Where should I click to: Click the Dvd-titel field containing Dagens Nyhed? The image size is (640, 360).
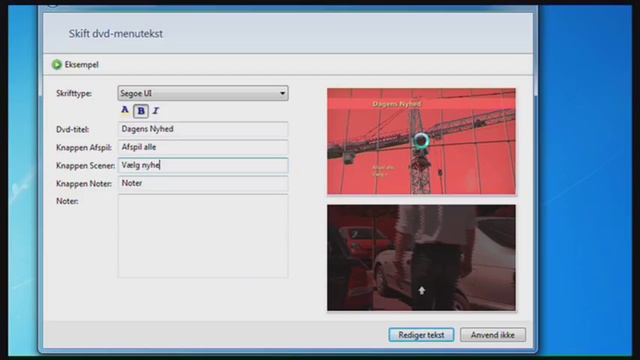[x=203, y=129]
